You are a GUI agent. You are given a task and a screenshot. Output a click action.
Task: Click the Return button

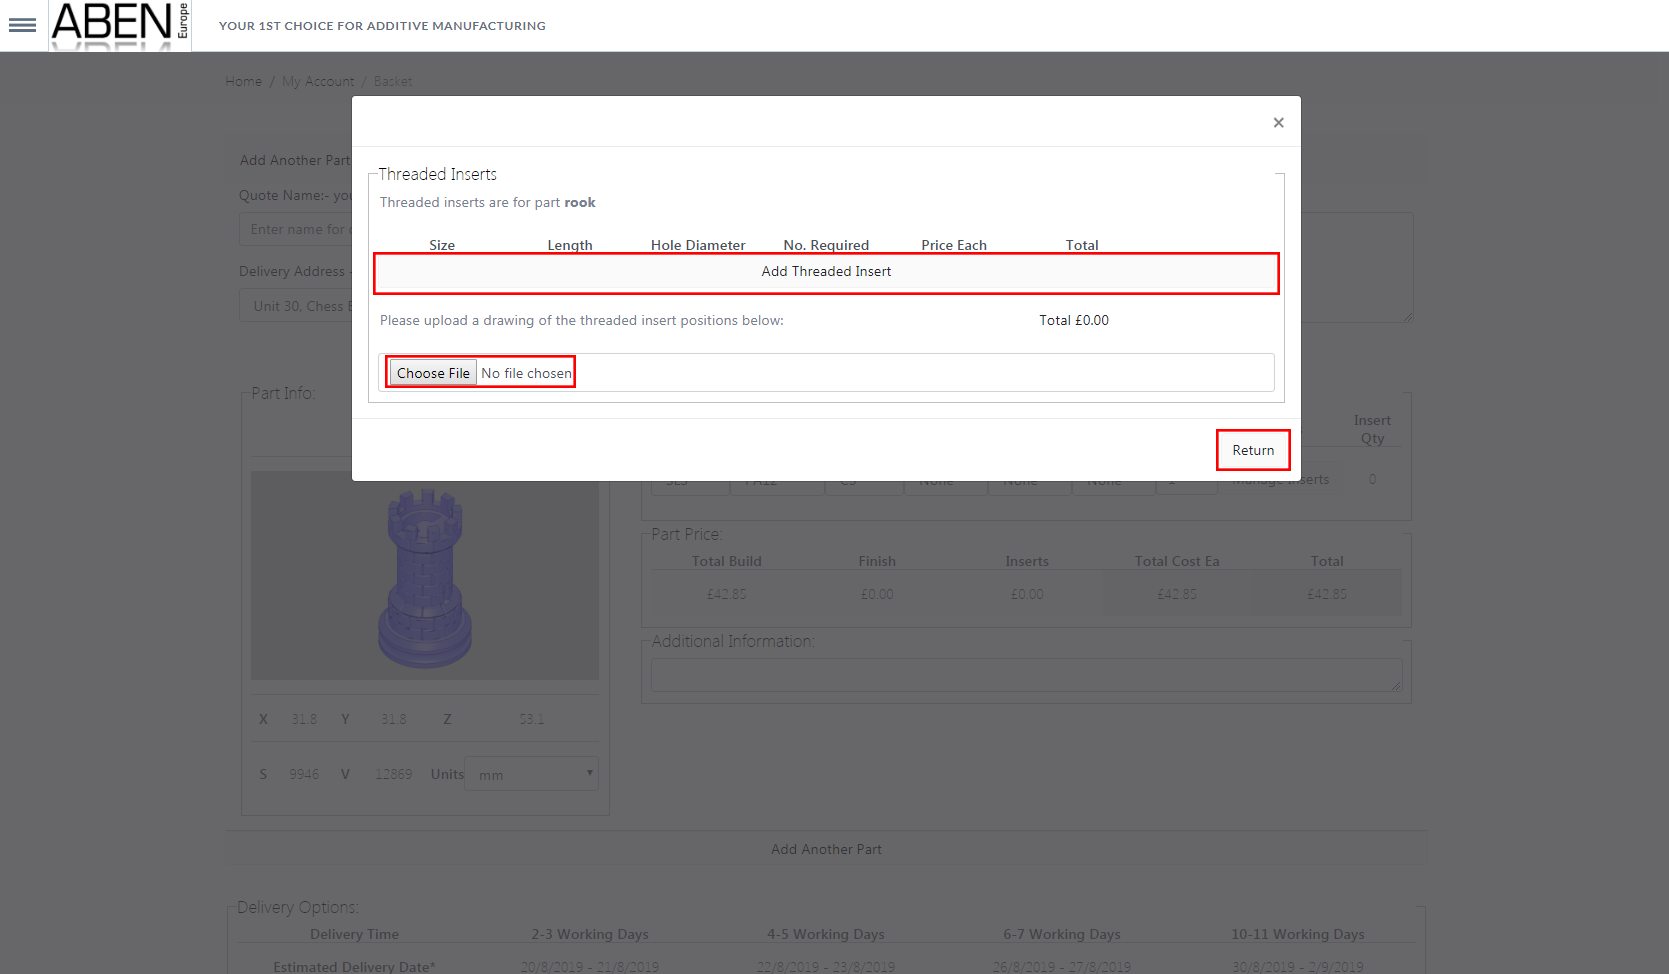click(1252, 450)
